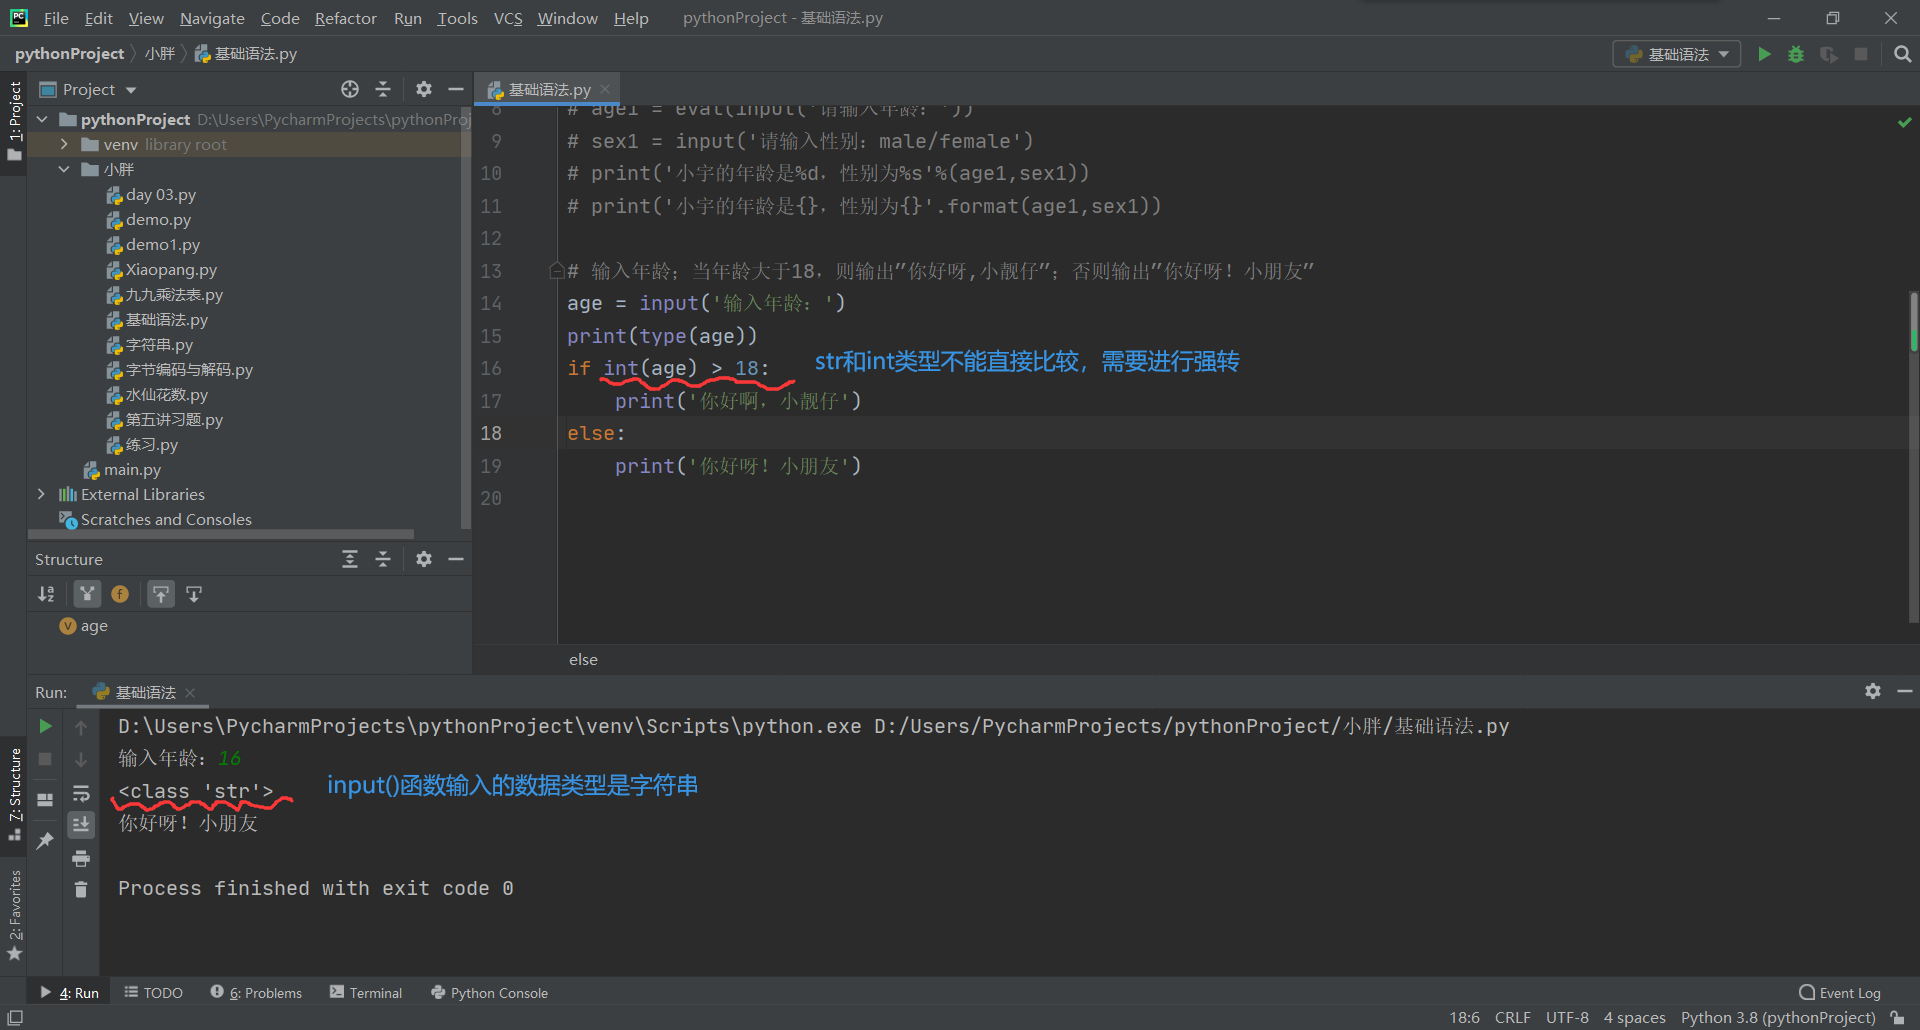
Task: Click TODO tool window button
Action: (153, 993)
